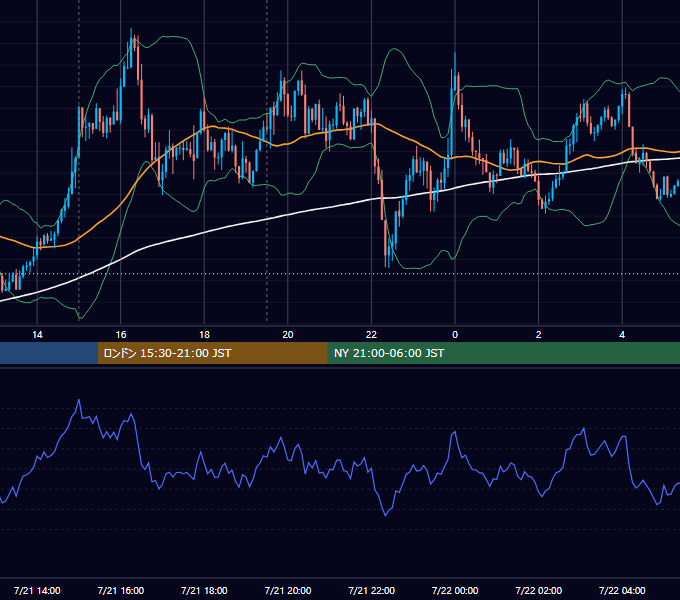This screenshot has width=680, height=600.
Task: Click the 16 hour axis label
Action: 121,335
